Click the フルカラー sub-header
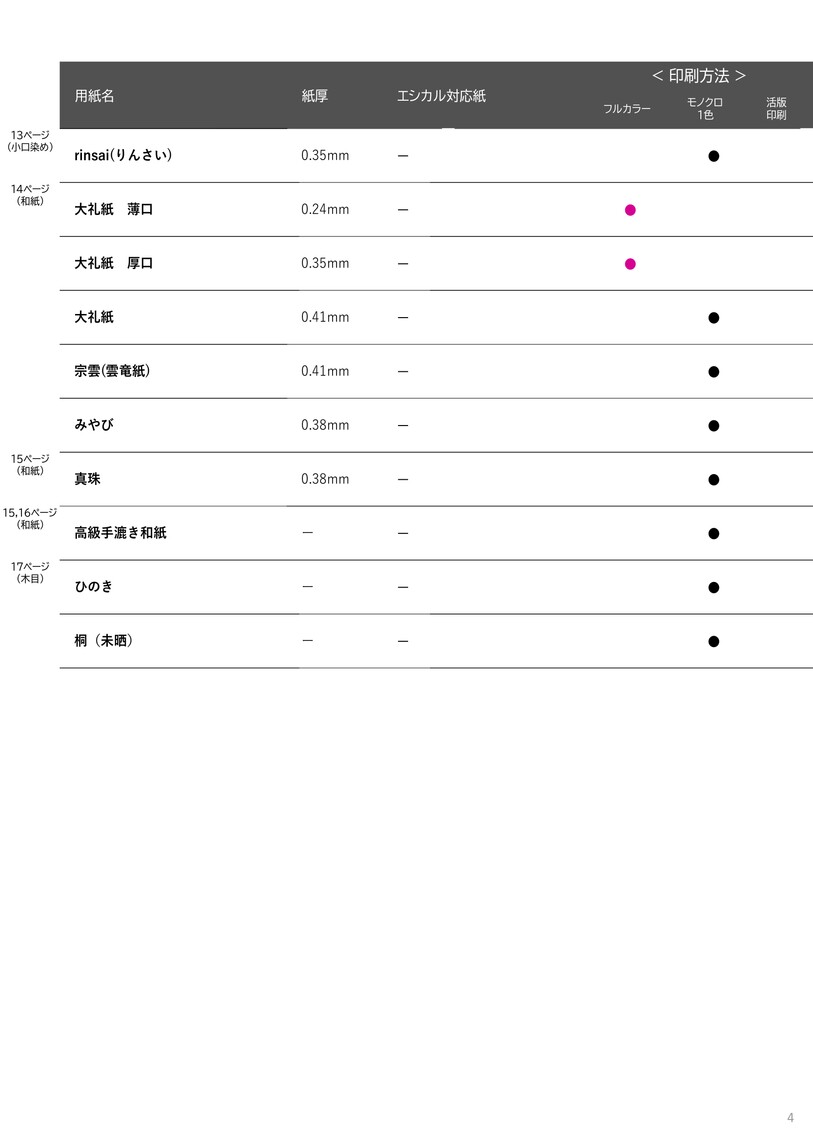This screenshot has width=813, height=1148. [x=627, y=109]
